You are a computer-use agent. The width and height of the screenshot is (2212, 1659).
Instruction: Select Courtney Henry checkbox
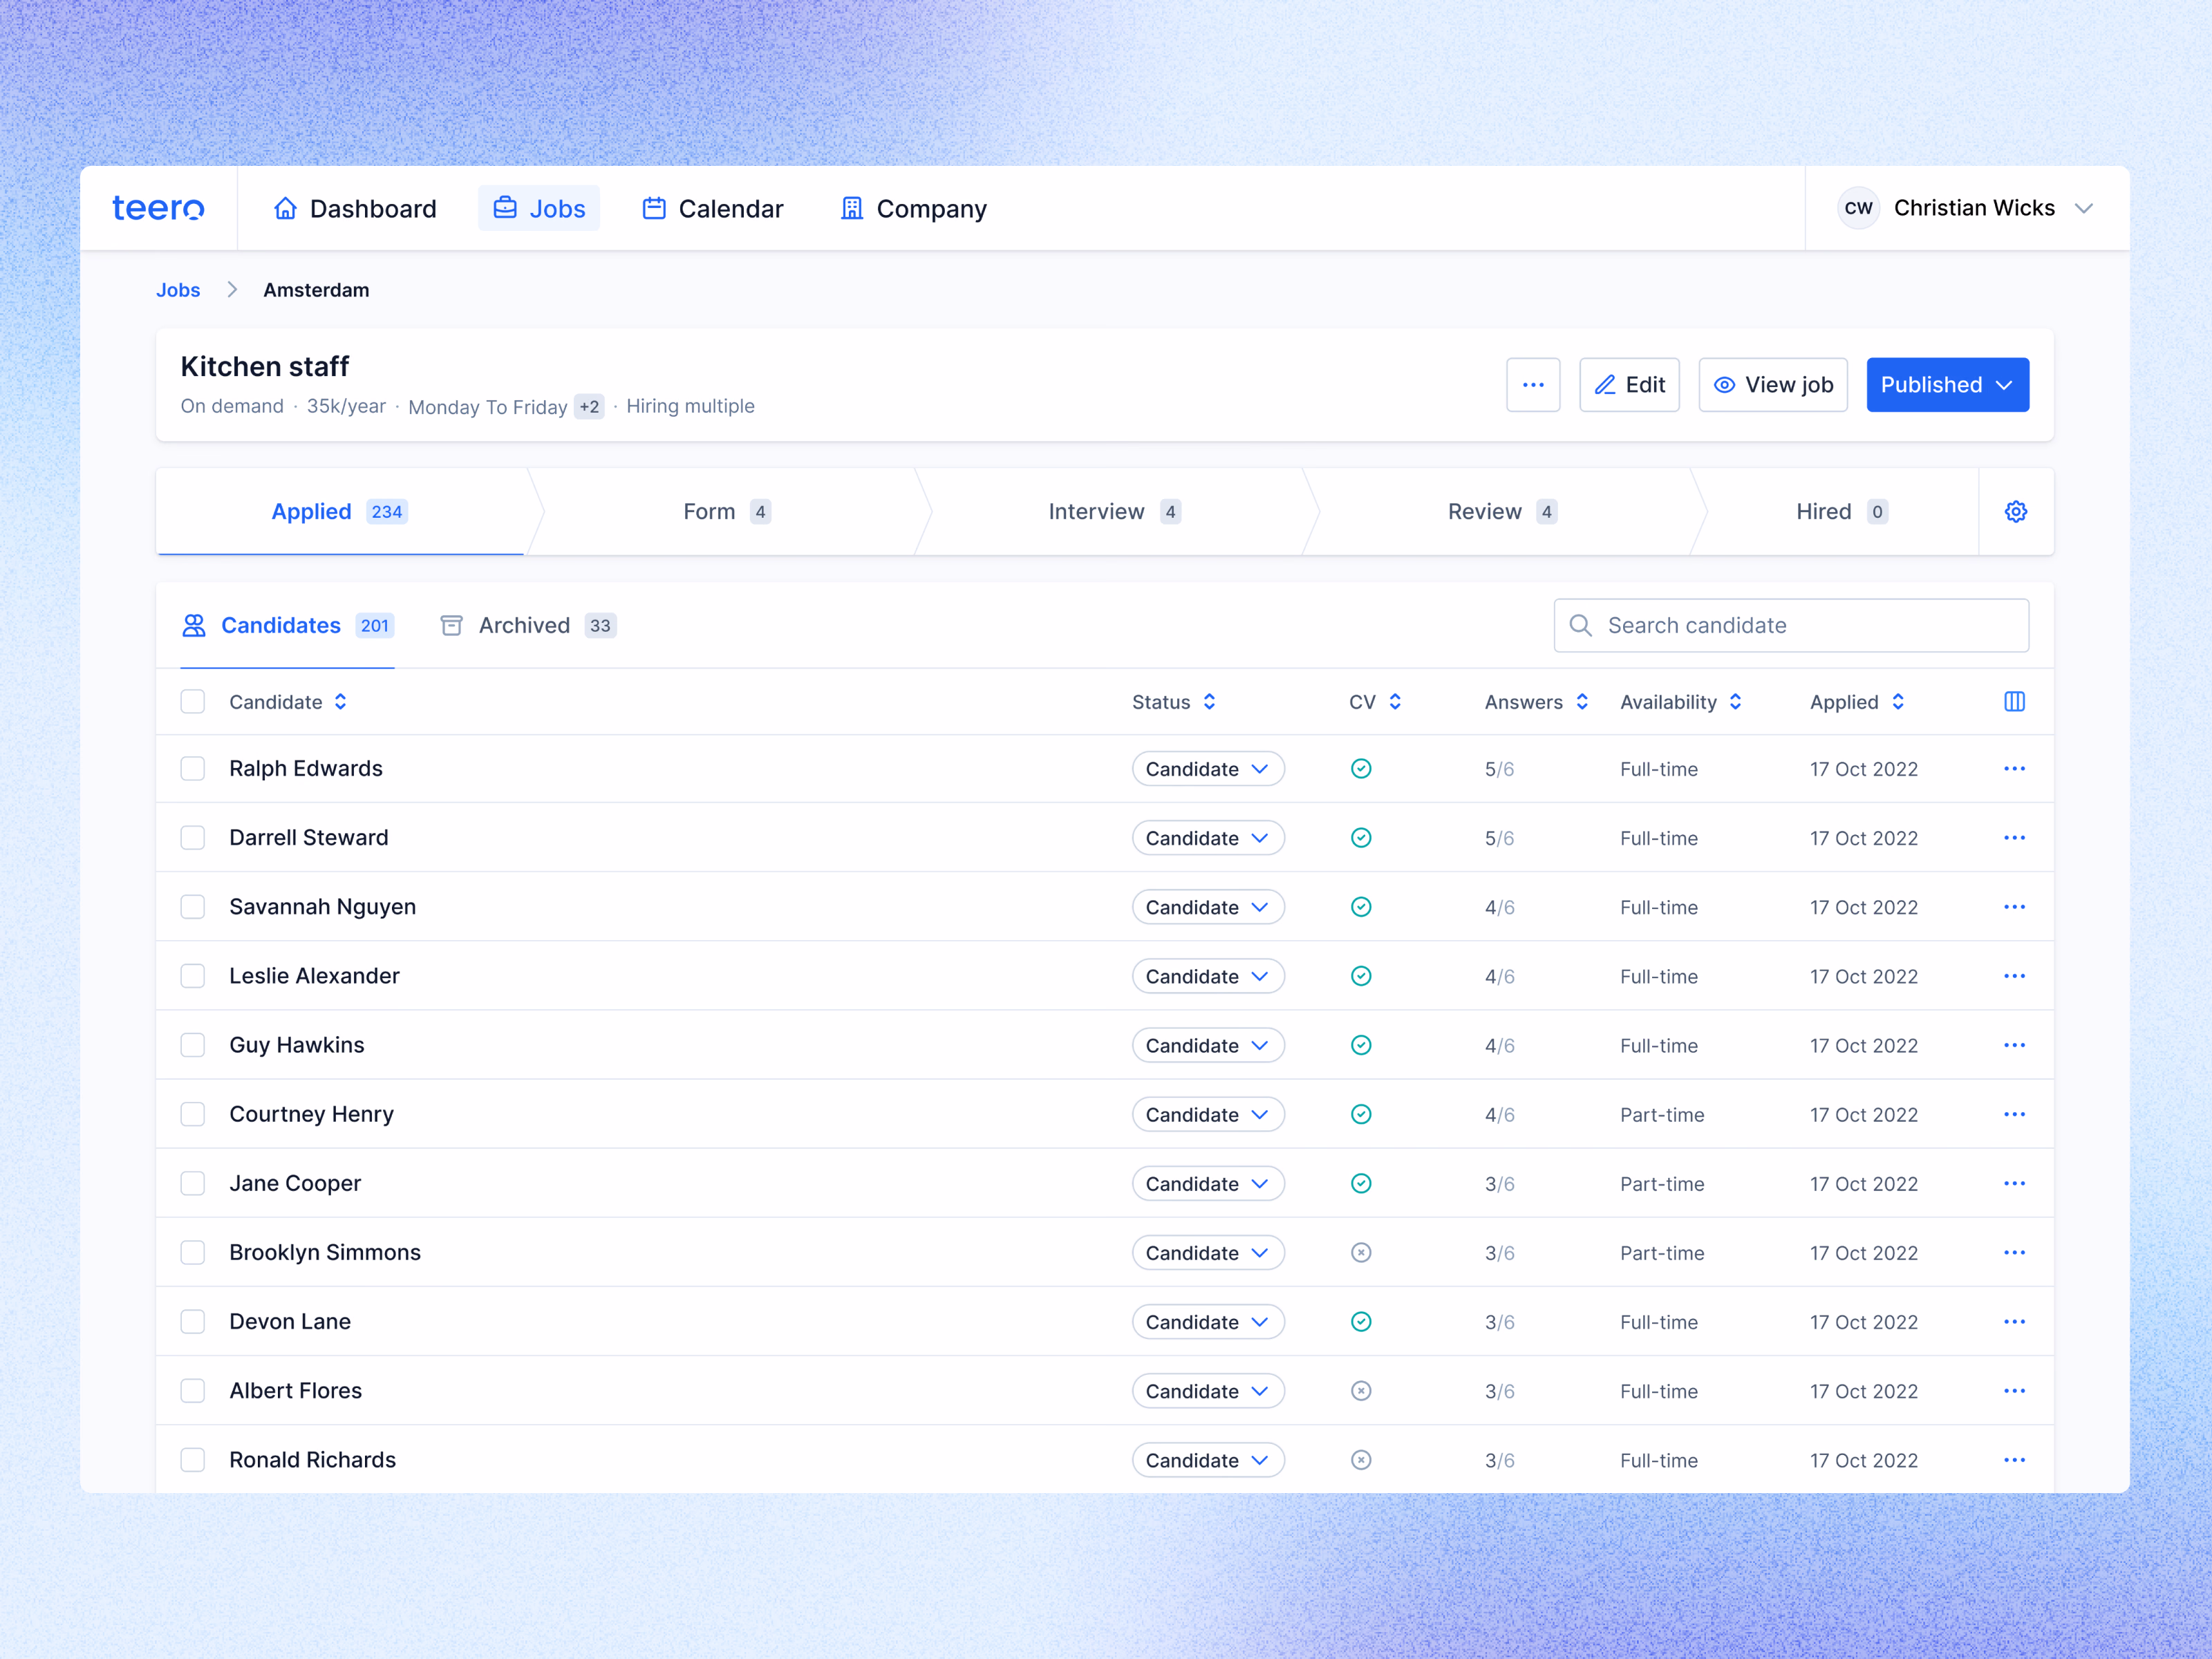(x=192, y=1113)
